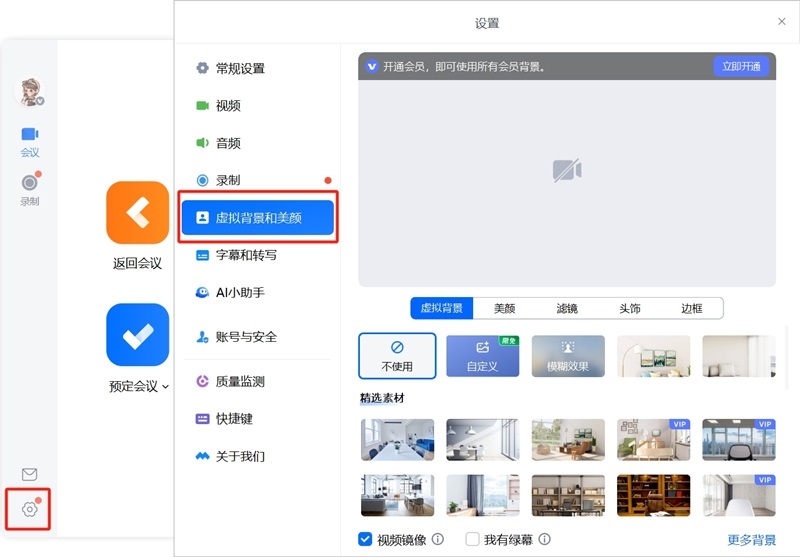
Task: Click the disabled camera icon in preview
Action: tap(567, 170)
